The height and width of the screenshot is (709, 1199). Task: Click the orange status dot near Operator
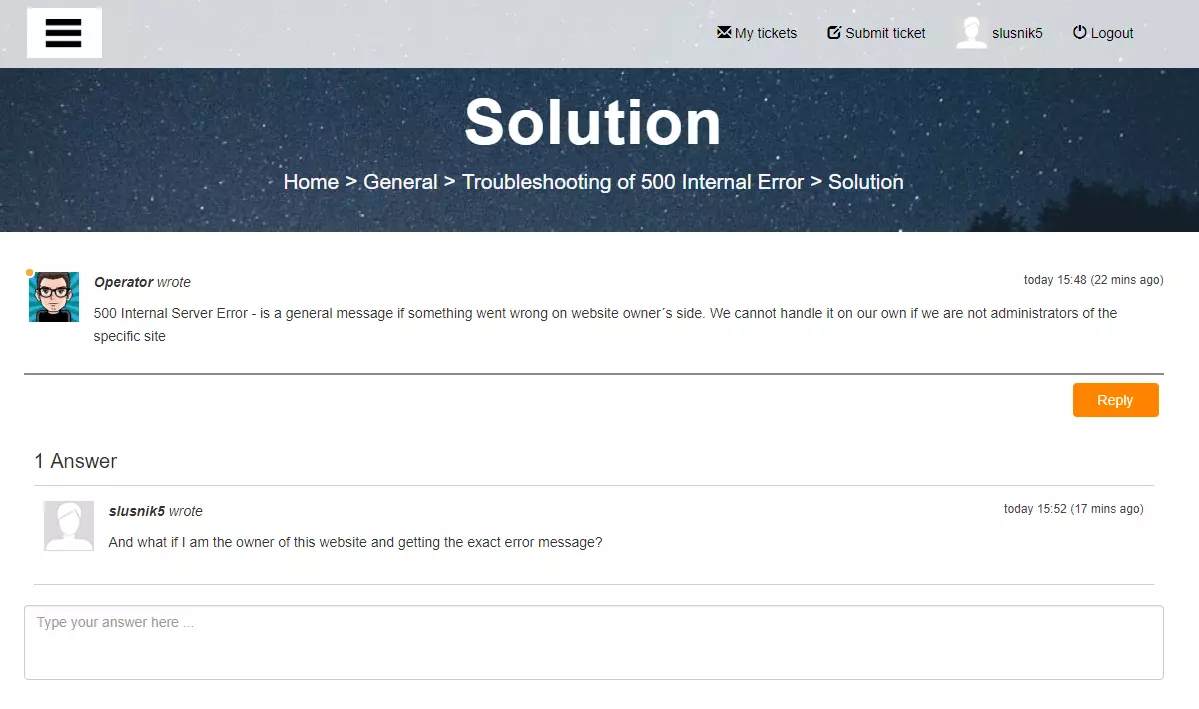coord(28,271)
